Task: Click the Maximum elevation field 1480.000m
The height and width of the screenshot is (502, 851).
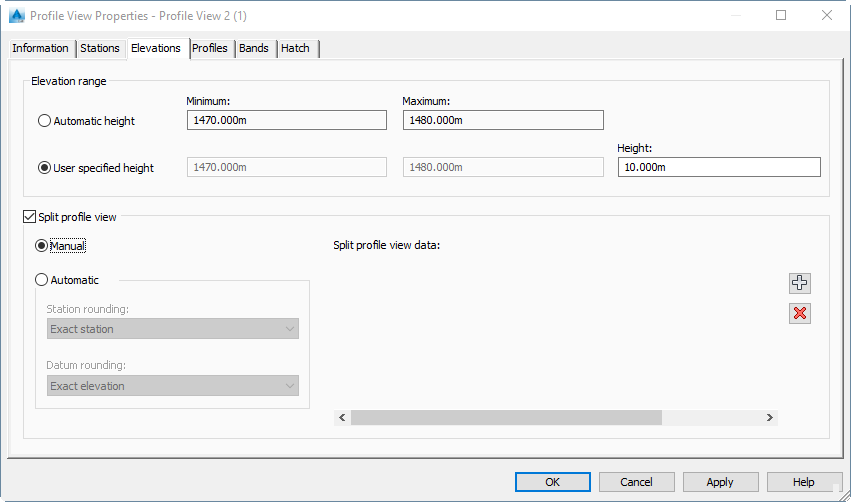Action: point(503,120)
